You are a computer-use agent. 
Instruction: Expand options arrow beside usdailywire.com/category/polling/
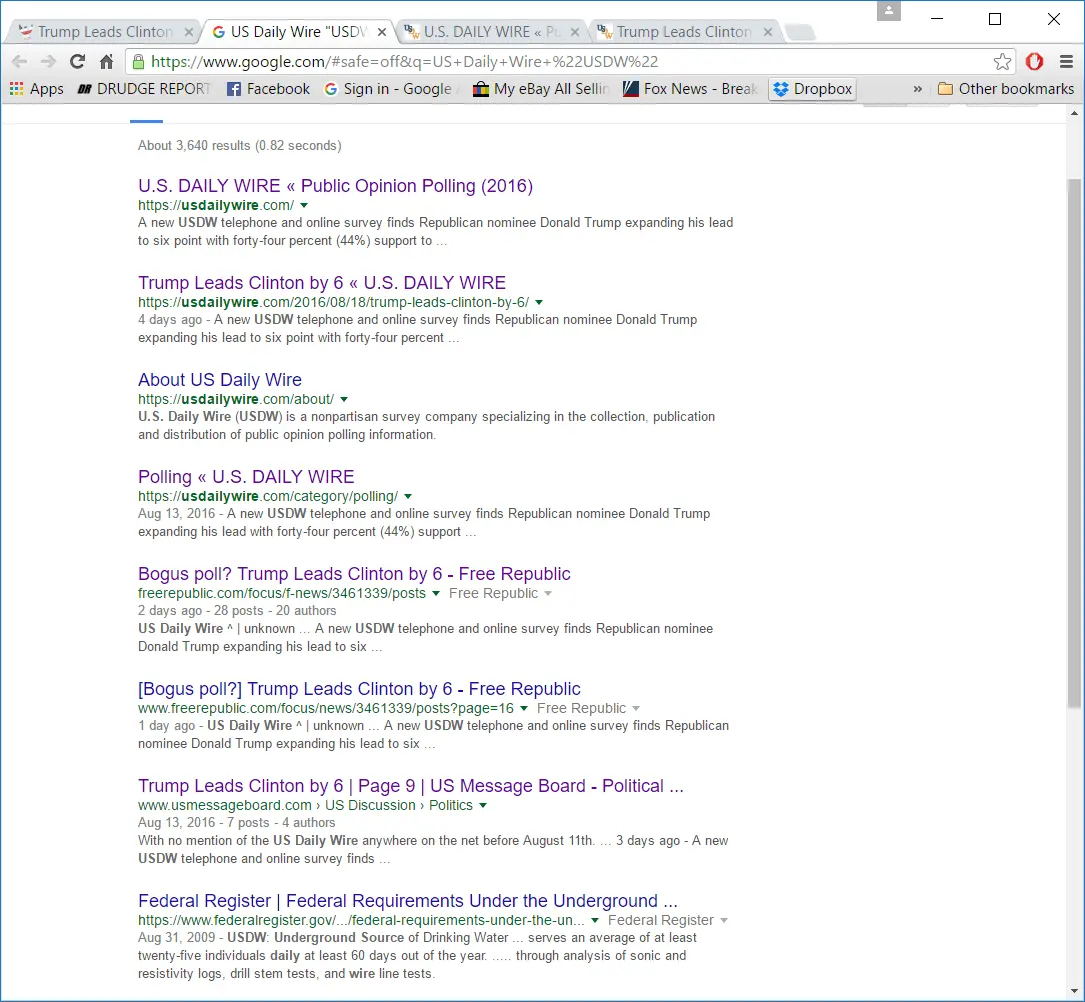pyautogui.click(x=408, y=496)
